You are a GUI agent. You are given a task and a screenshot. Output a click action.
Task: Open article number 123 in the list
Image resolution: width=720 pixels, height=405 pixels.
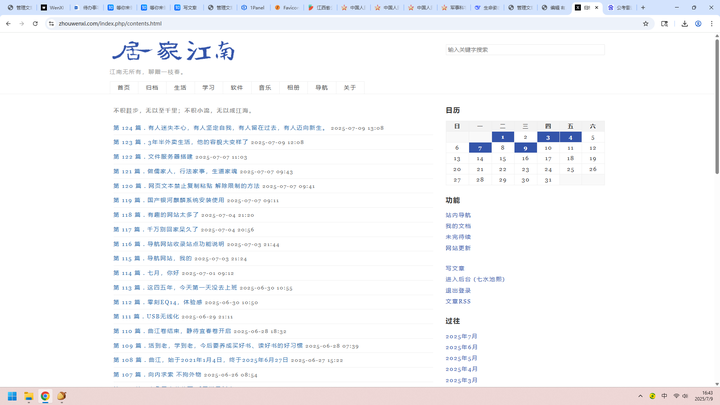180,142
